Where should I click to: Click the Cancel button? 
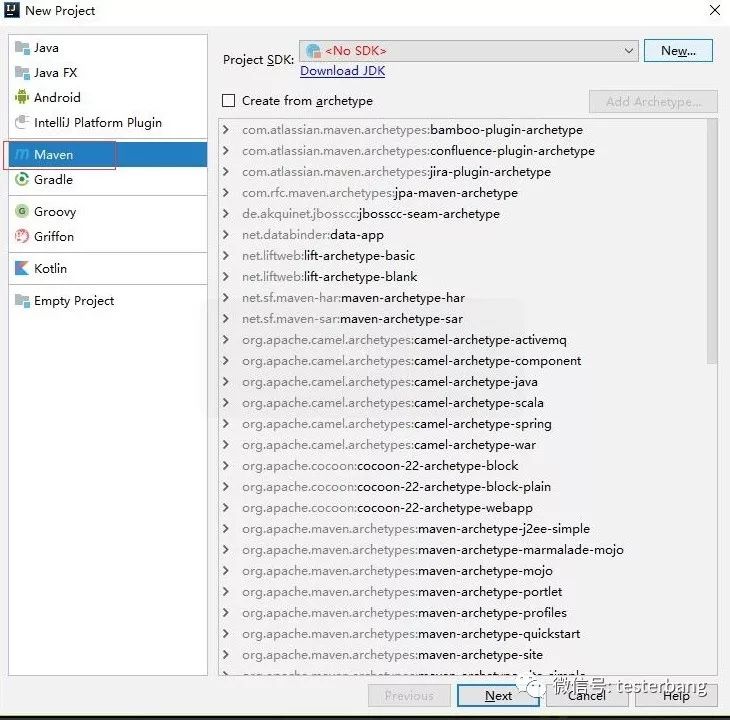587,695
